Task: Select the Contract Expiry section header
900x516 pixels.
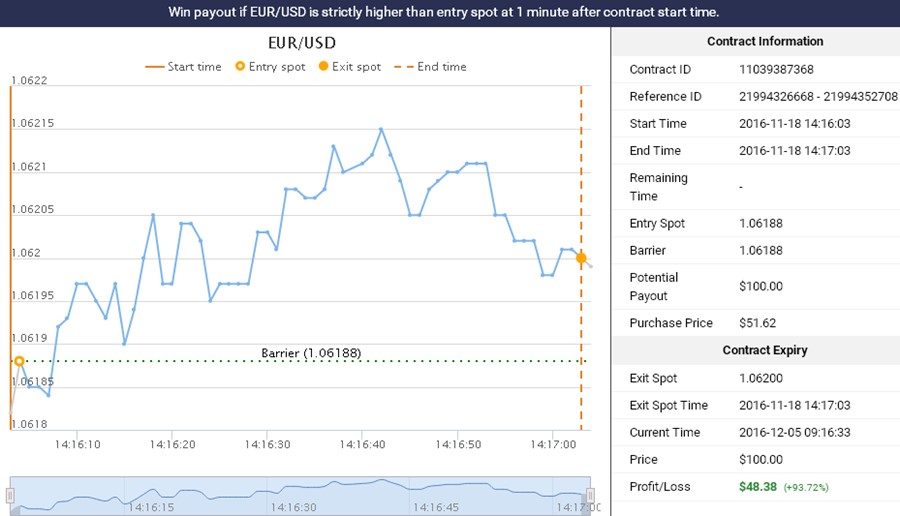Action: point(764,351)
